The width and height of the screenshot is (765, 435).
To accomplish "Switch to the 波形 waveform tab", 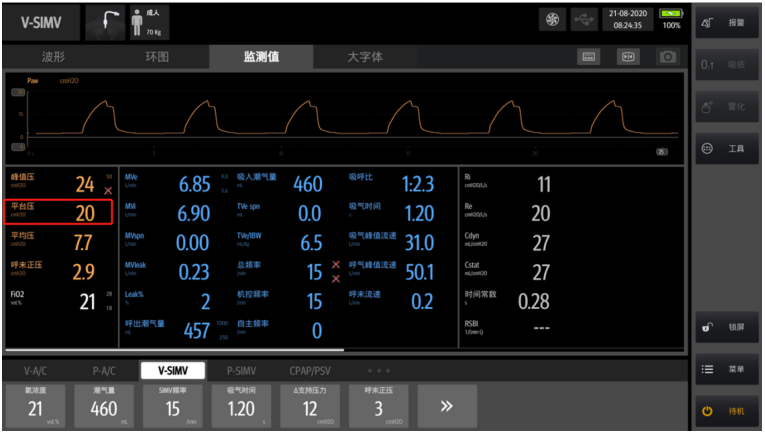I will (x=53, y=57).
